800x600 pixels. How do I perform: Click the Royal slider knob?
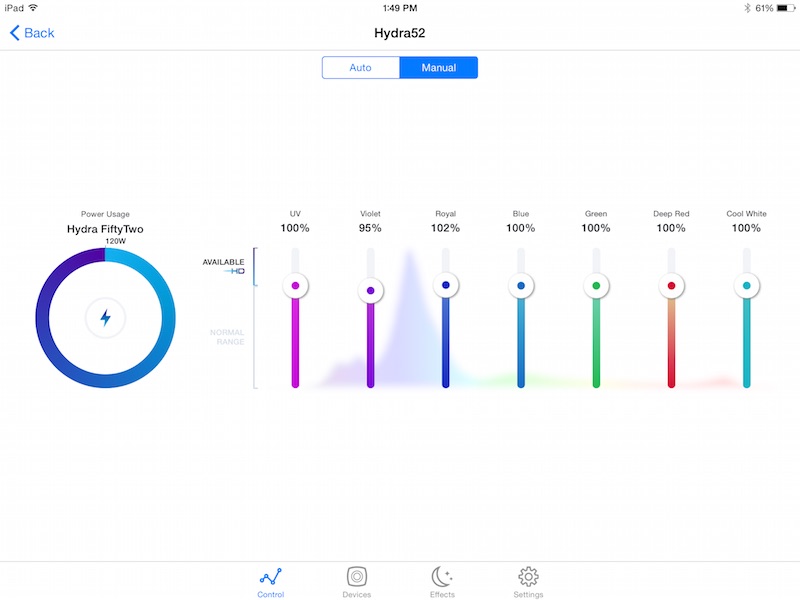tap(446, 285)
